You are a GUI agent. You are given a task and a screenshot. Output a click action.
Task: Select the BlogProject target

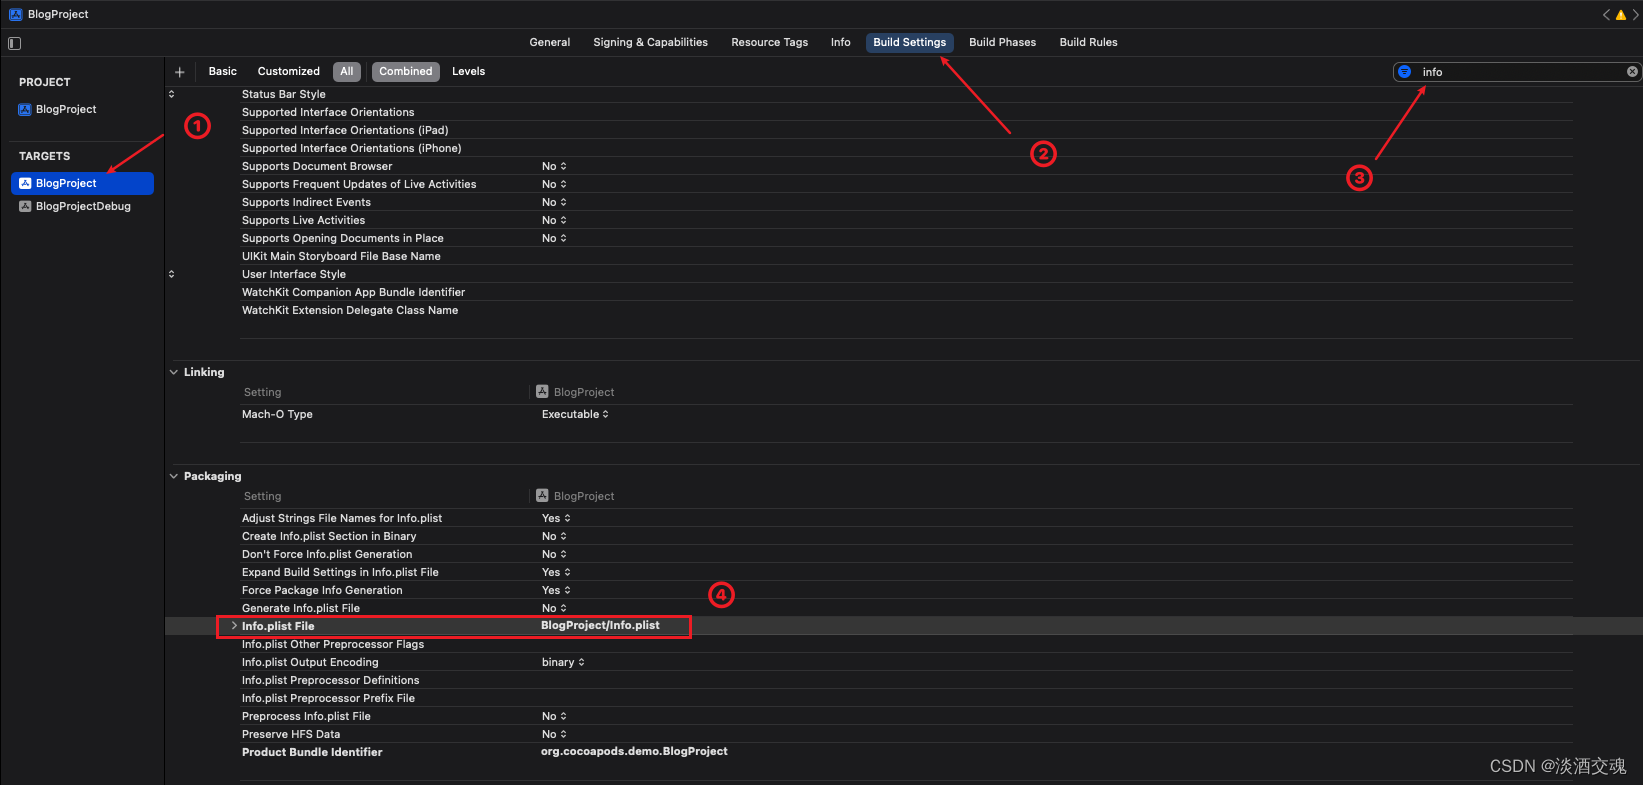point(82,183)
